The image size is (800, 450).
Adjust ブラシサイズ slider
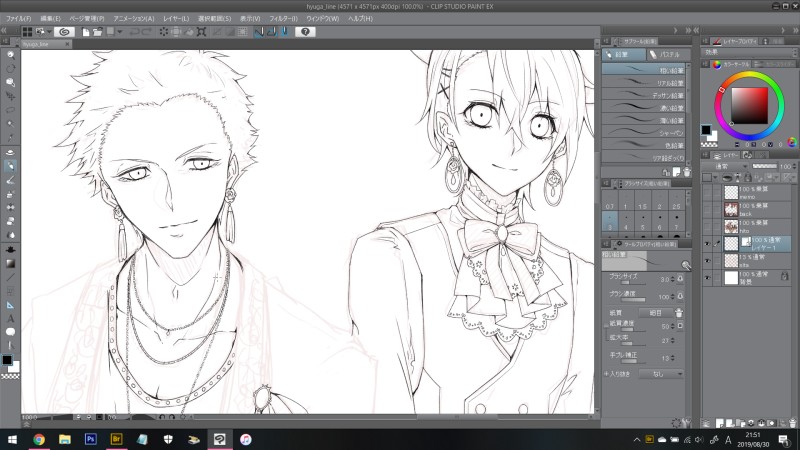(x=633, y=283)
